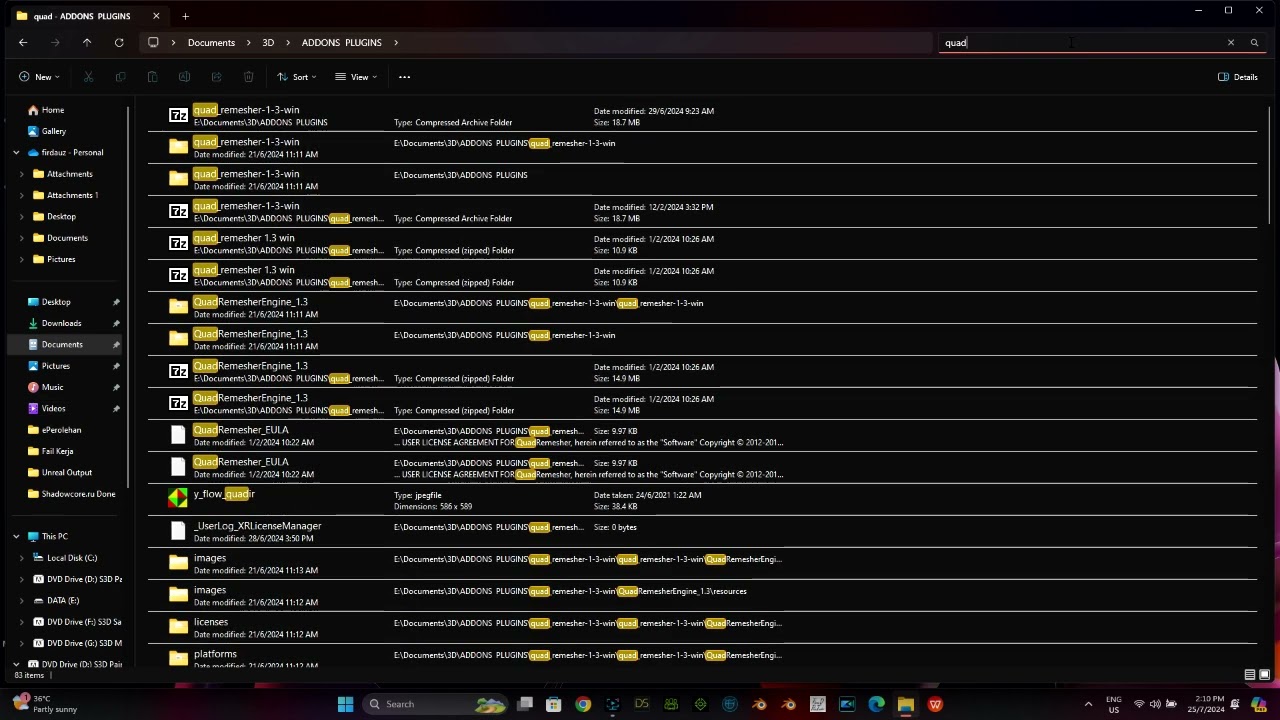Viewport: 1280px width, 720px height.
Task: Open pinned Videos quick access folder
Action: coord(54,408)
